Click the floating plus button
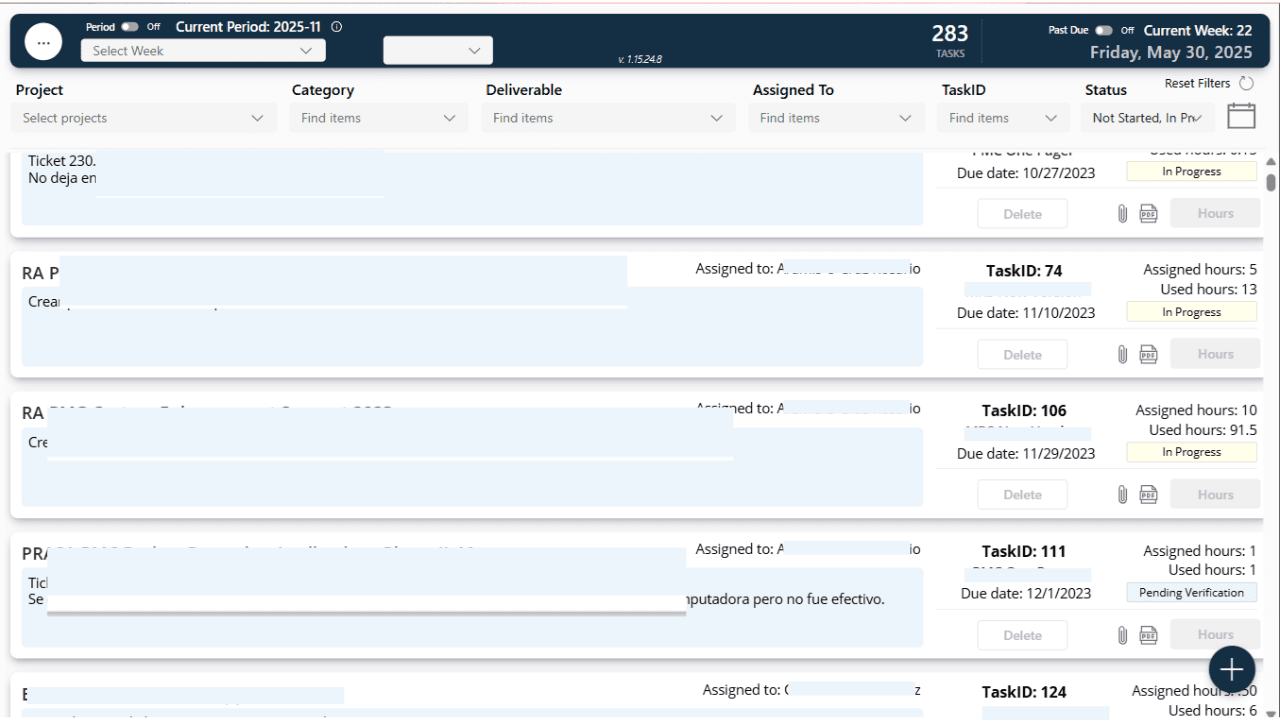The image size is (1280, 720). [1231, 668]
